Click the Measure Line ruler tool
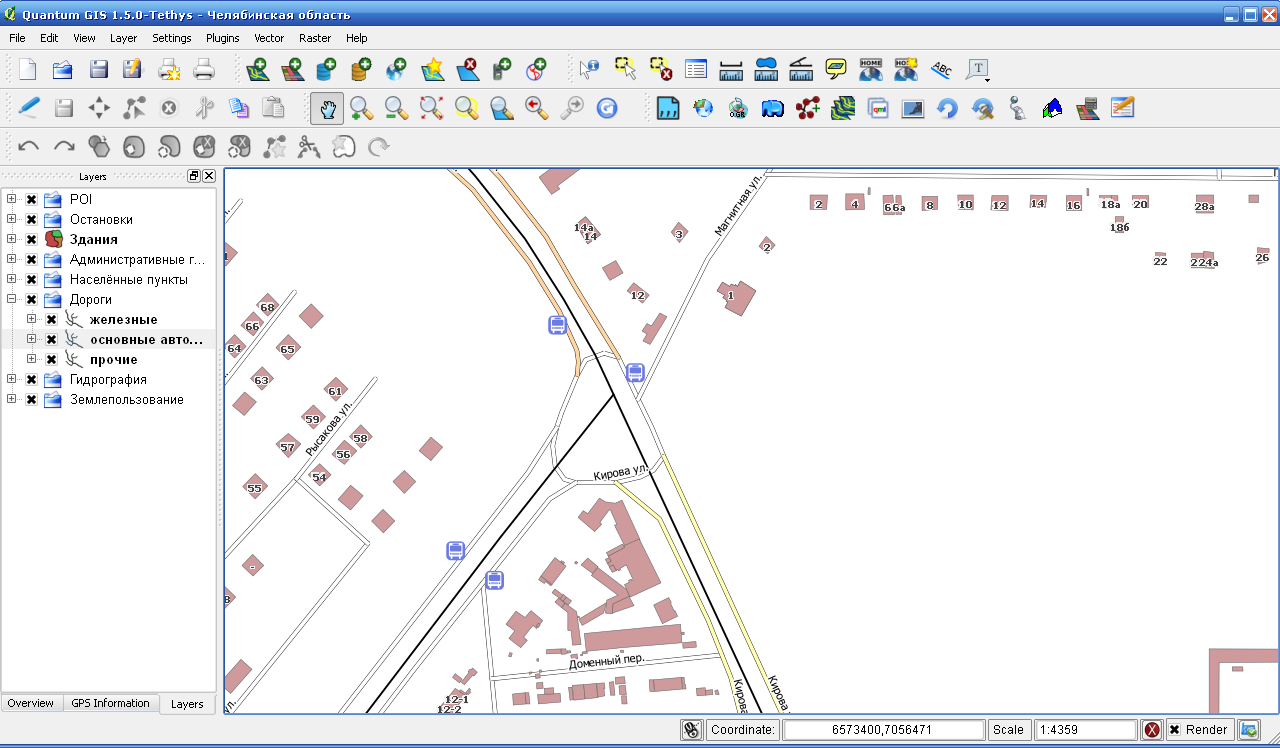The height and width of the screenshot is (748, 1280). (x=731, y=69)
